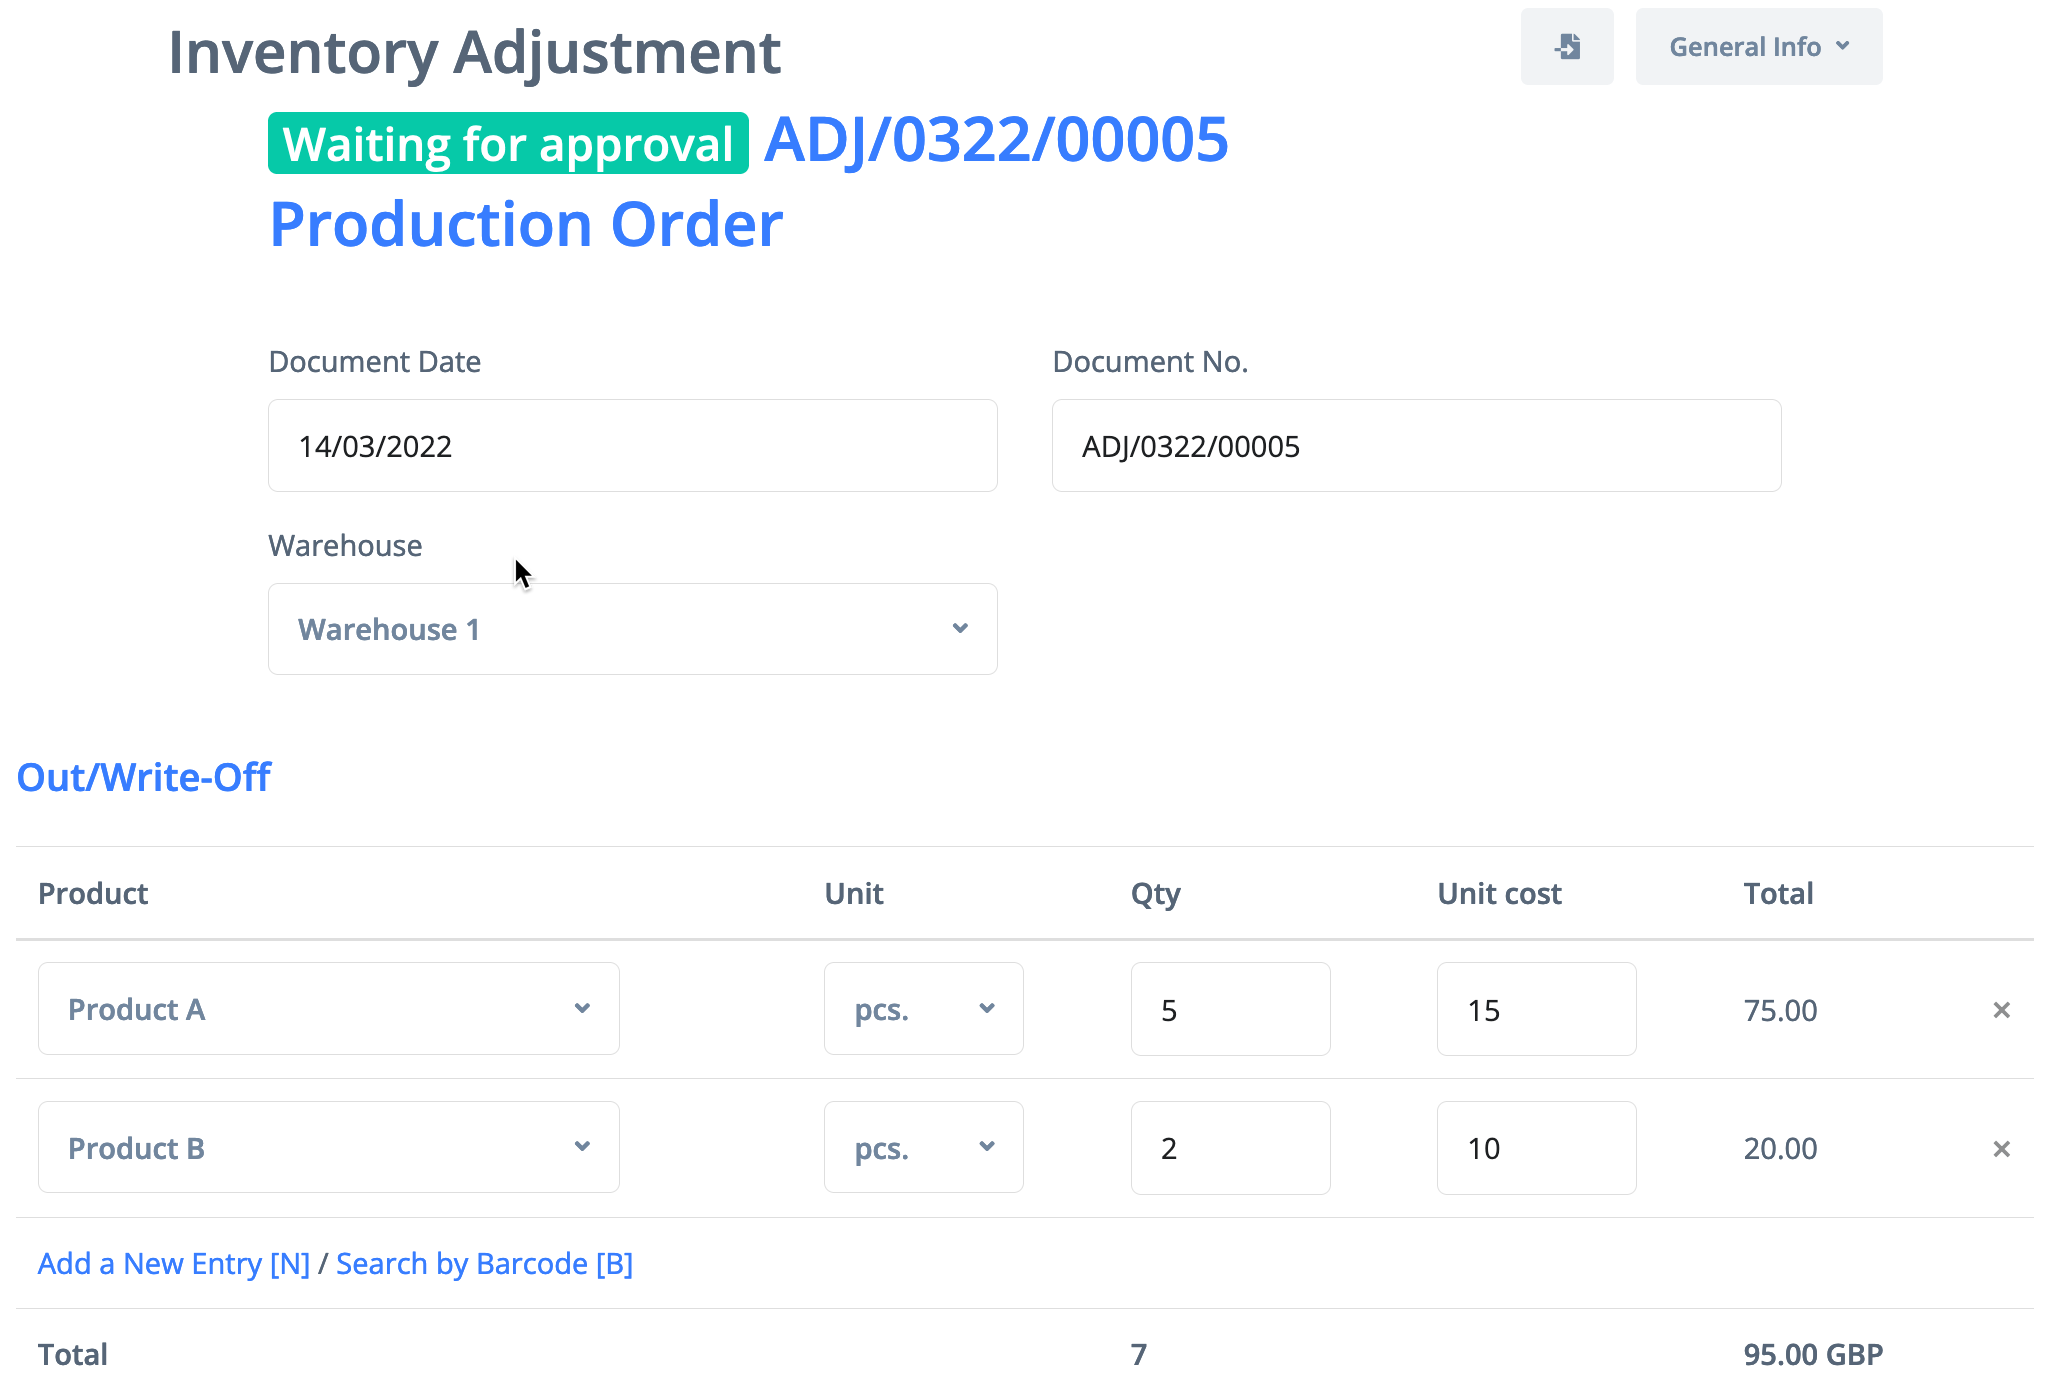Open the Product B dropdown

pos(328,1148)
